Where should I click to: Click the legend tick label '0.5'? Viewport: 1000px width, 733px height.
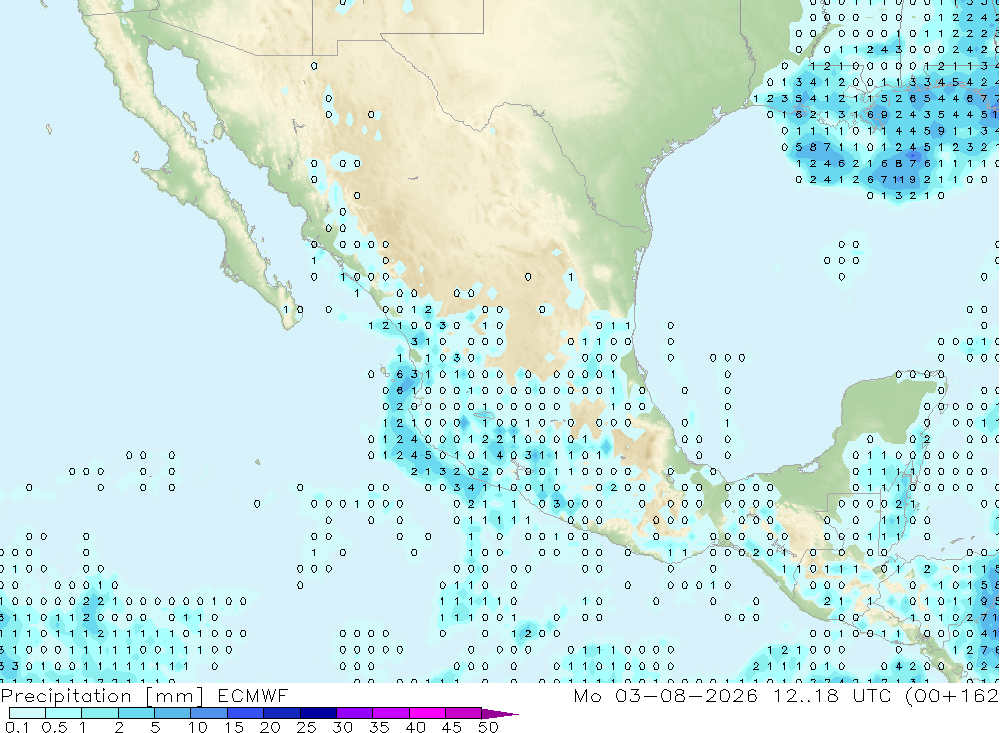pos(54,727)
